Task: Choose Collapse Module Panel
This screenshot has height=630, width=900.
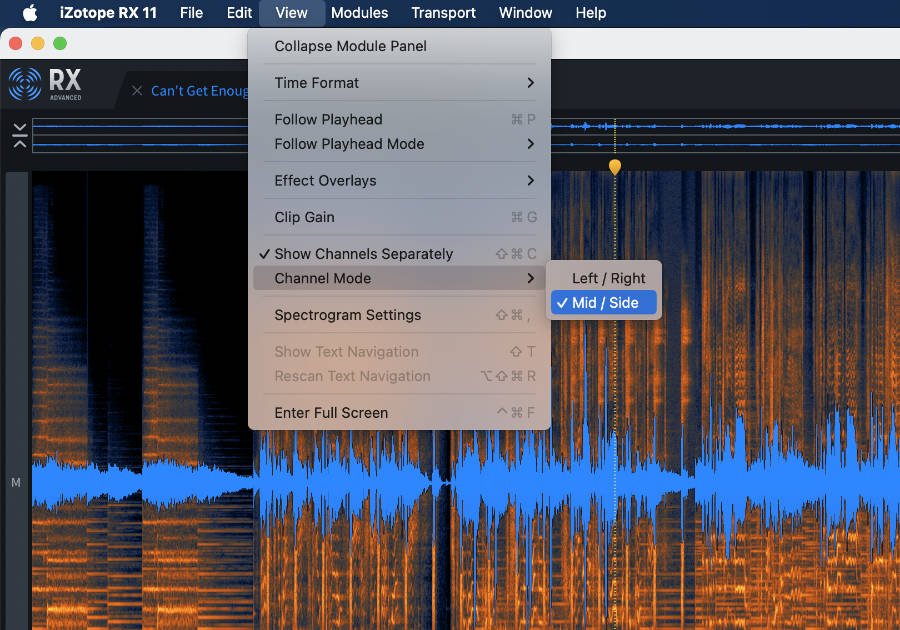Action: [x=399, y=46]
